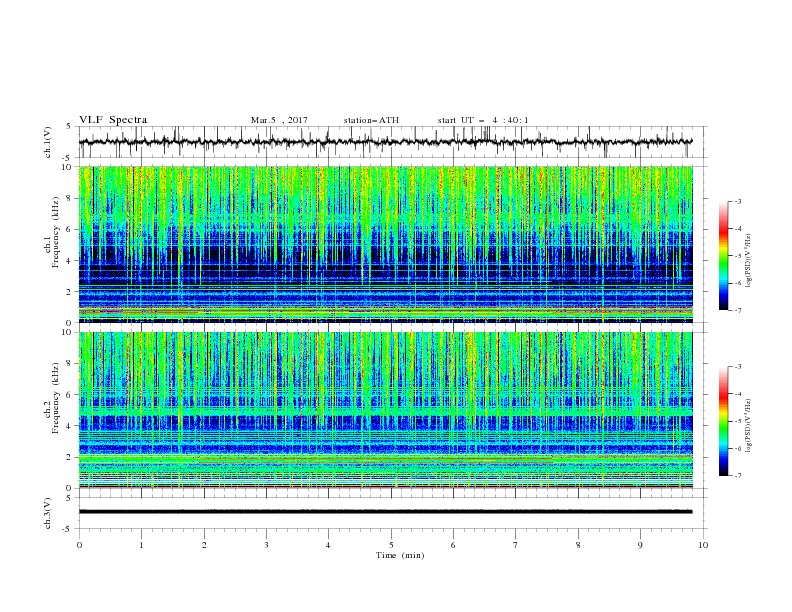Click the 'station=ATH' header label

(371, 120)
